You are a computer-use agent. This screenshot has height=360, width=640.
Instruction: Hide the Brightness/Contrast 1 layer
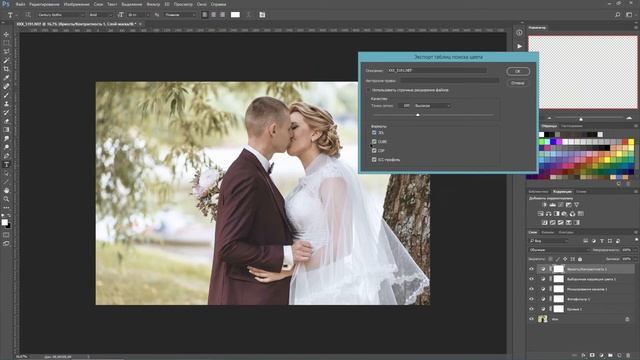click(x=531, y=269)
